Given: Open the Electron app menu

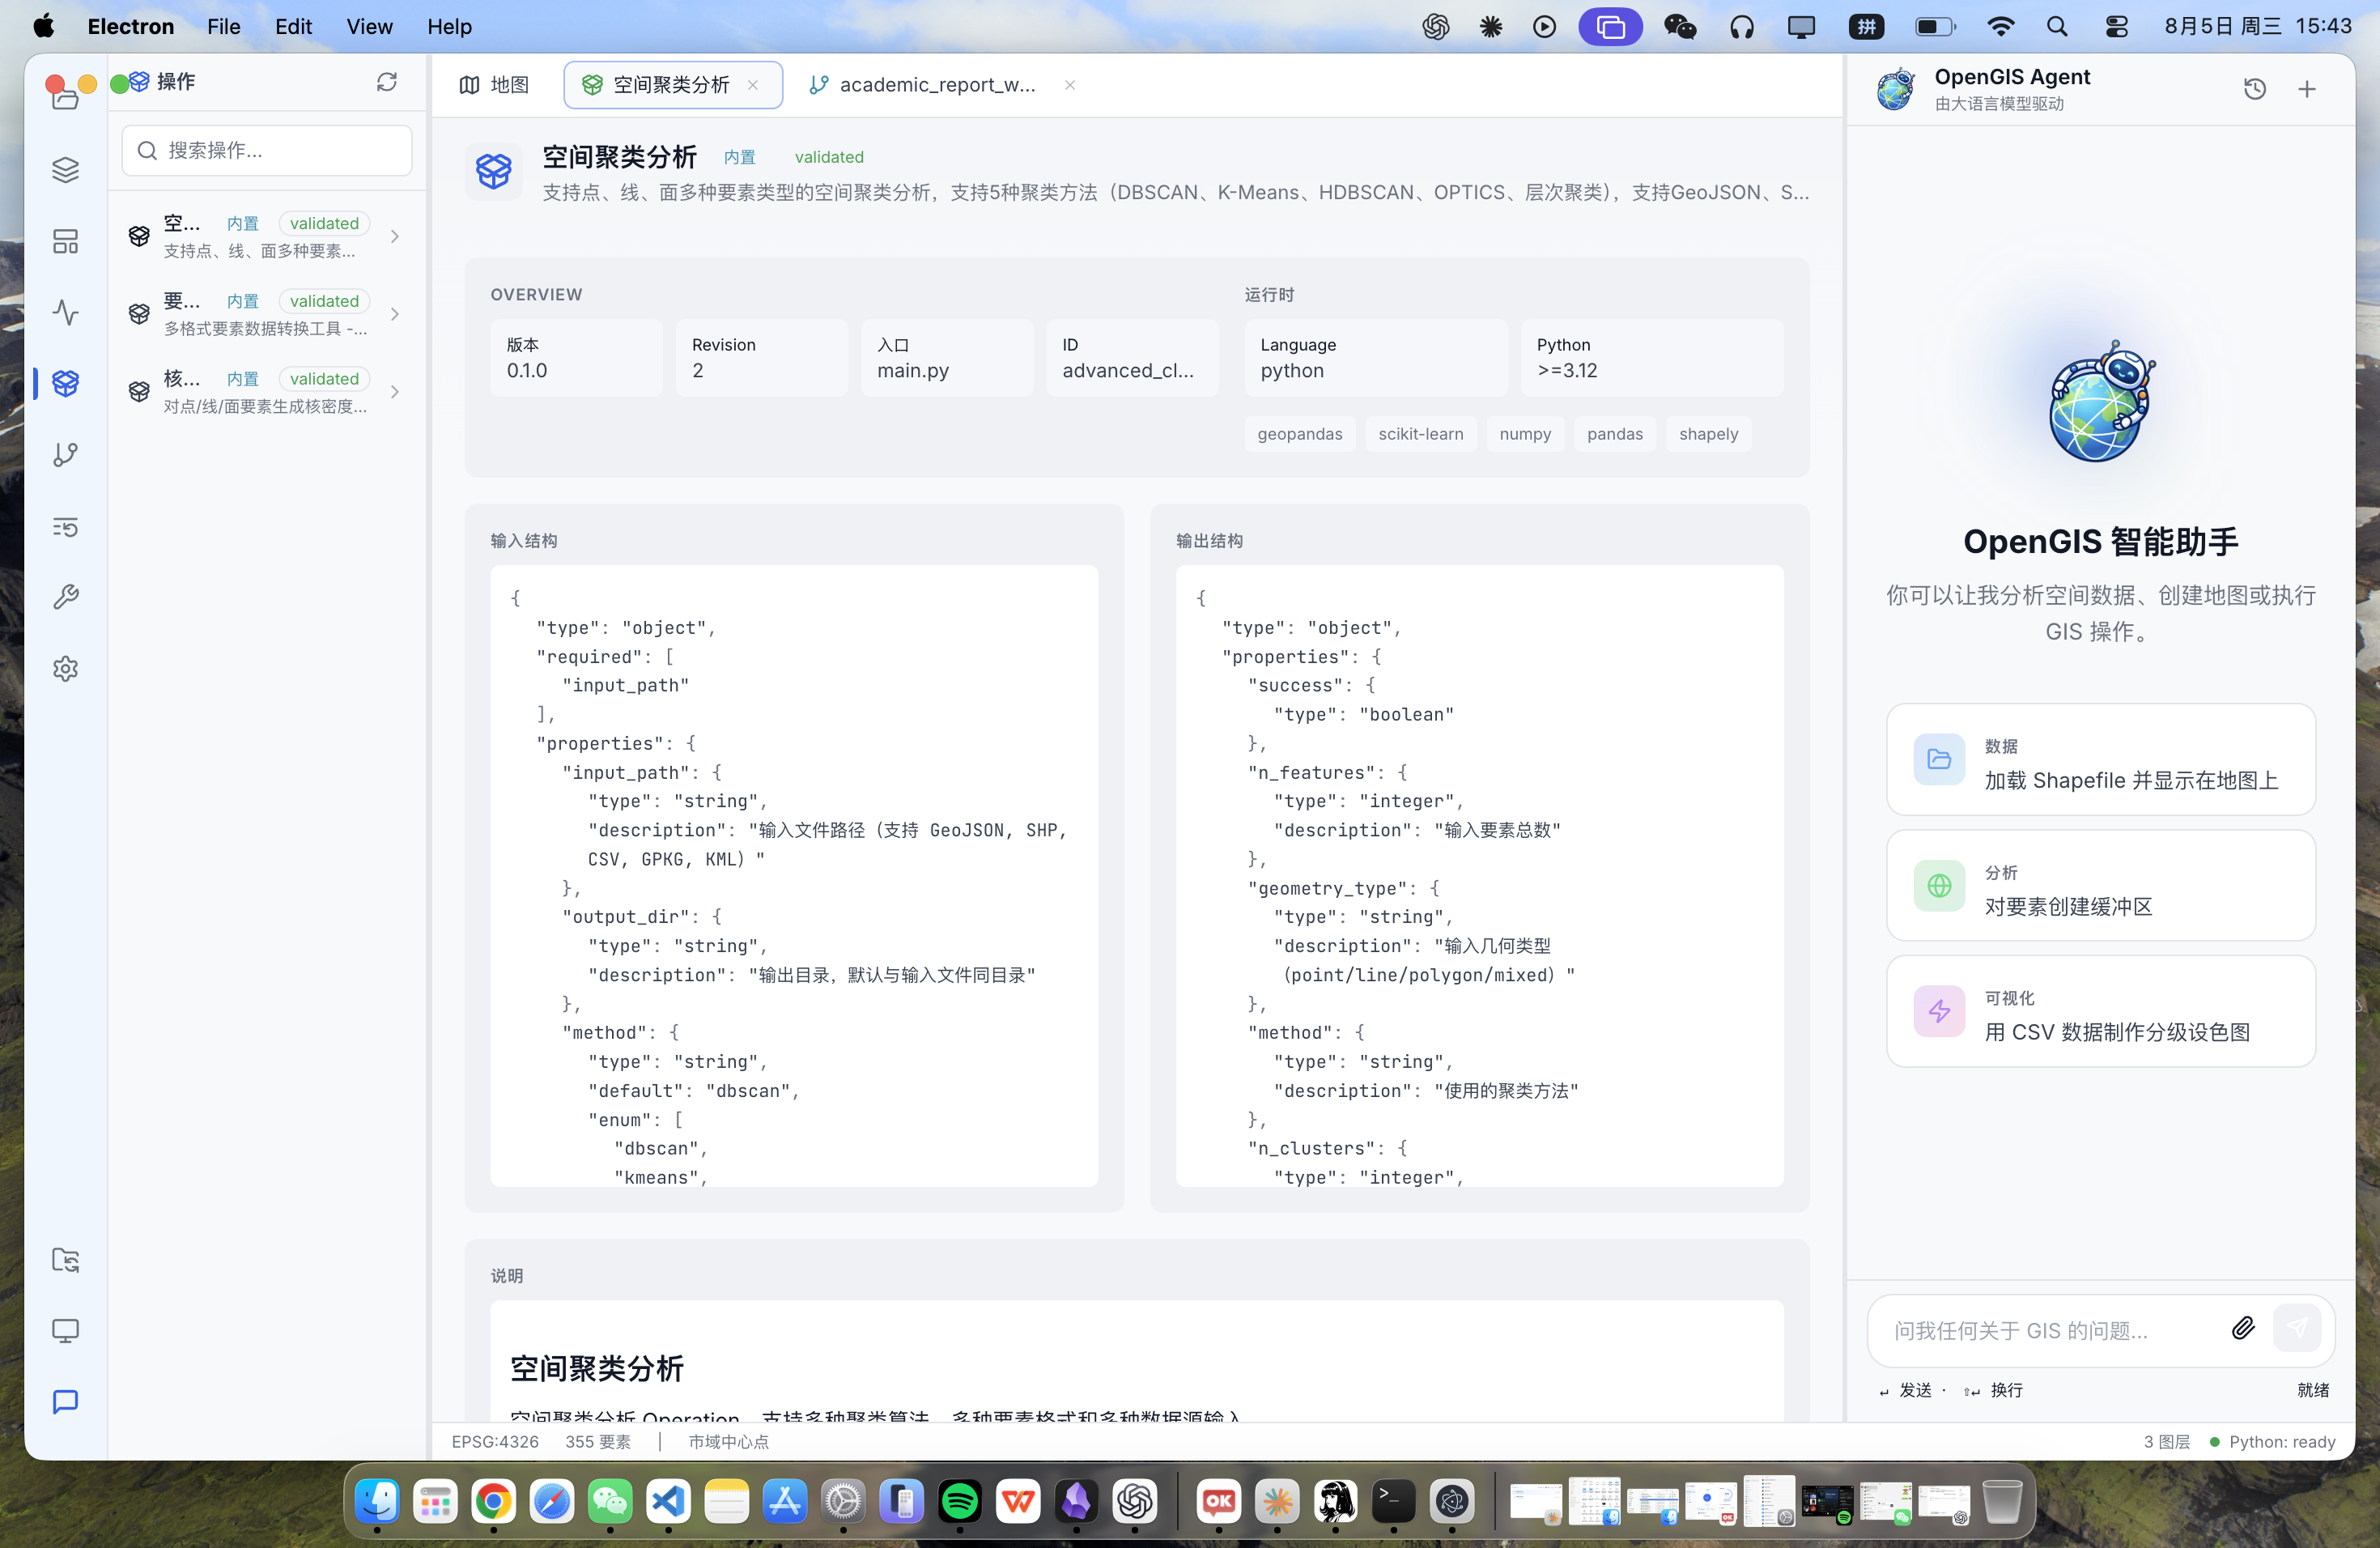Looking at the screenshot, I should point(130,26).
